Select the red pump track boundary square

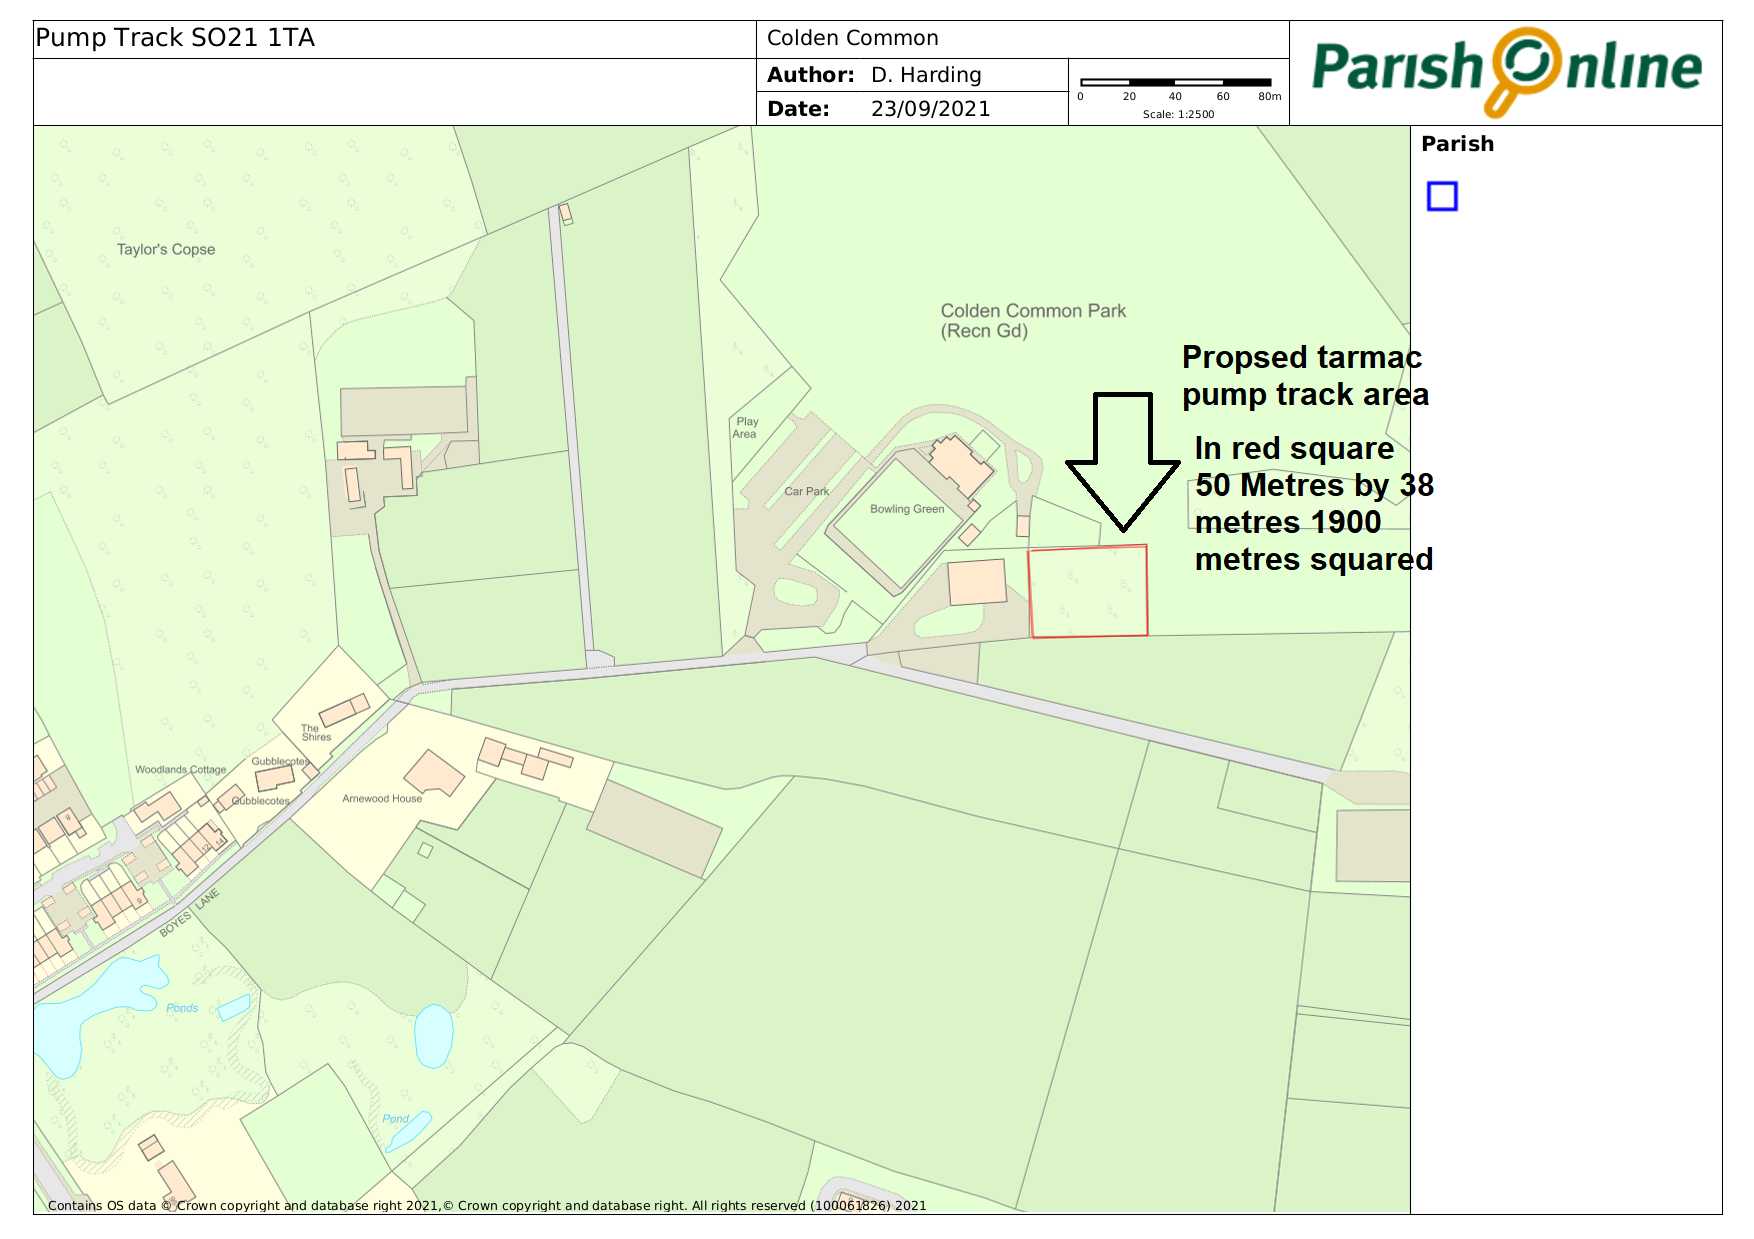pos(1088,591)
